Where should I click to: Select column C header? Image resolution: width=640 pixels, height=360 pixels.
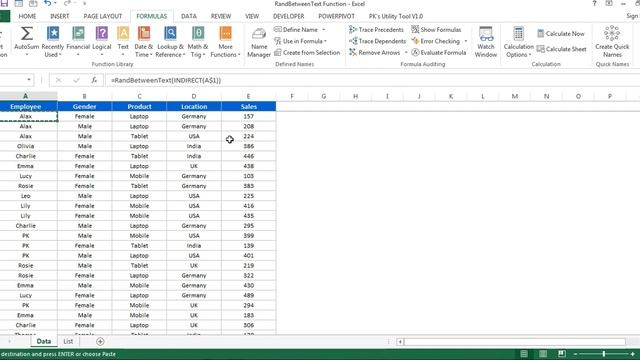tap(139, 96)
